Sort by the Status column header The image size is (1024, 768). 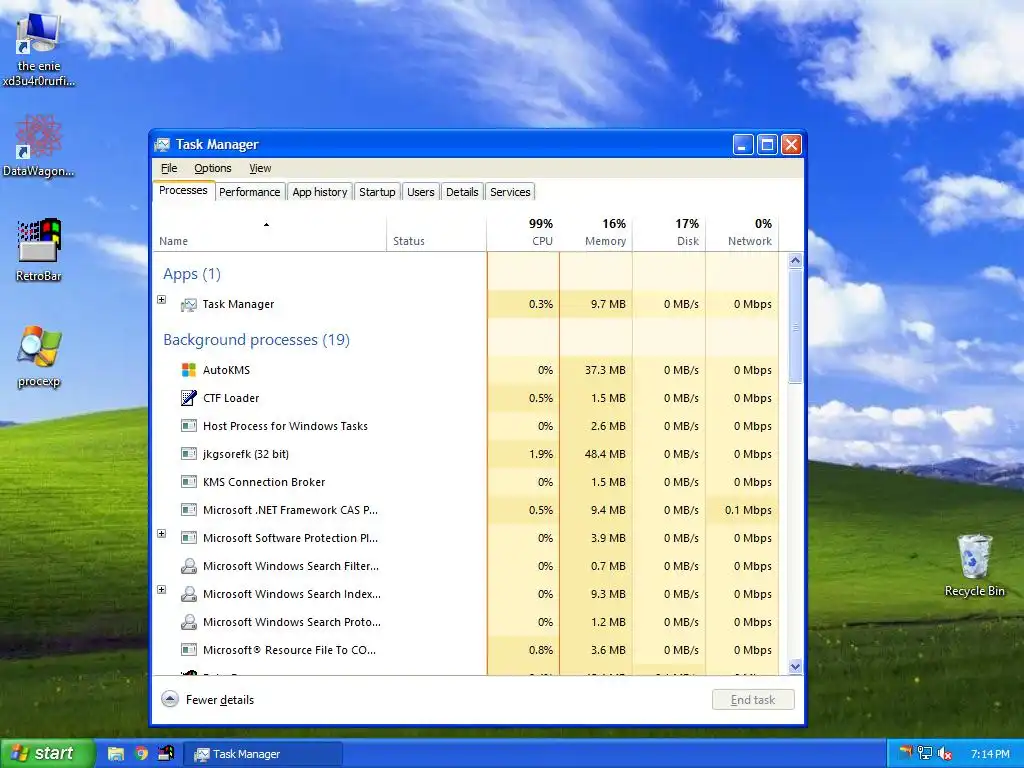[x=436, y=232]
